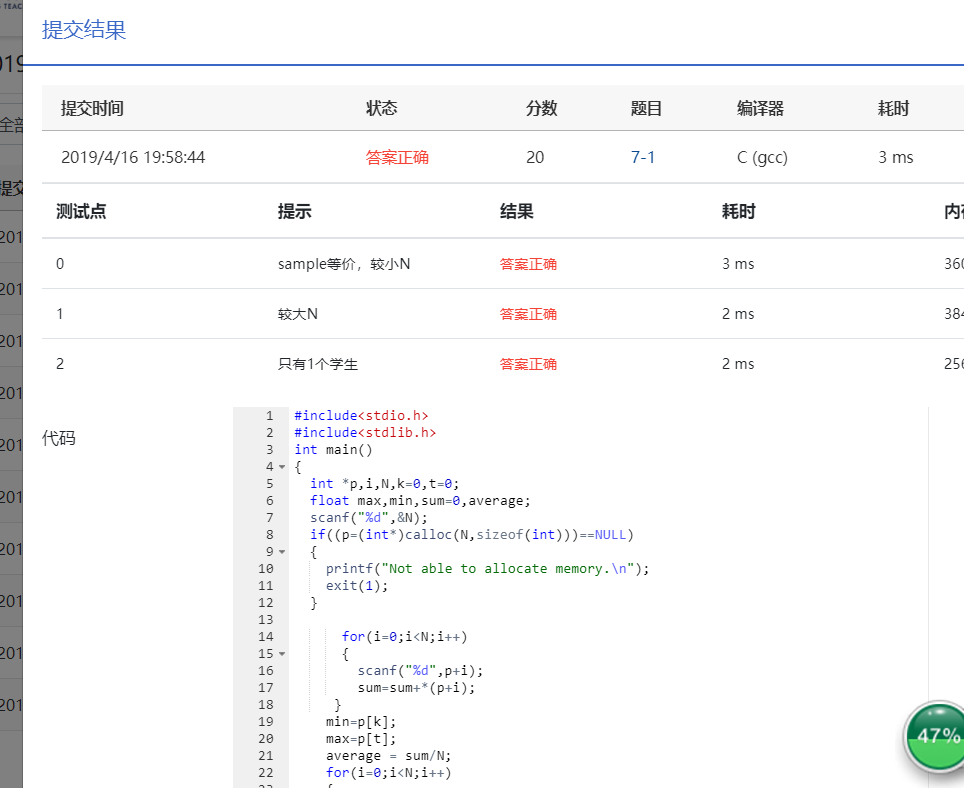Click hint text 较大N

[x=298, y=314]
